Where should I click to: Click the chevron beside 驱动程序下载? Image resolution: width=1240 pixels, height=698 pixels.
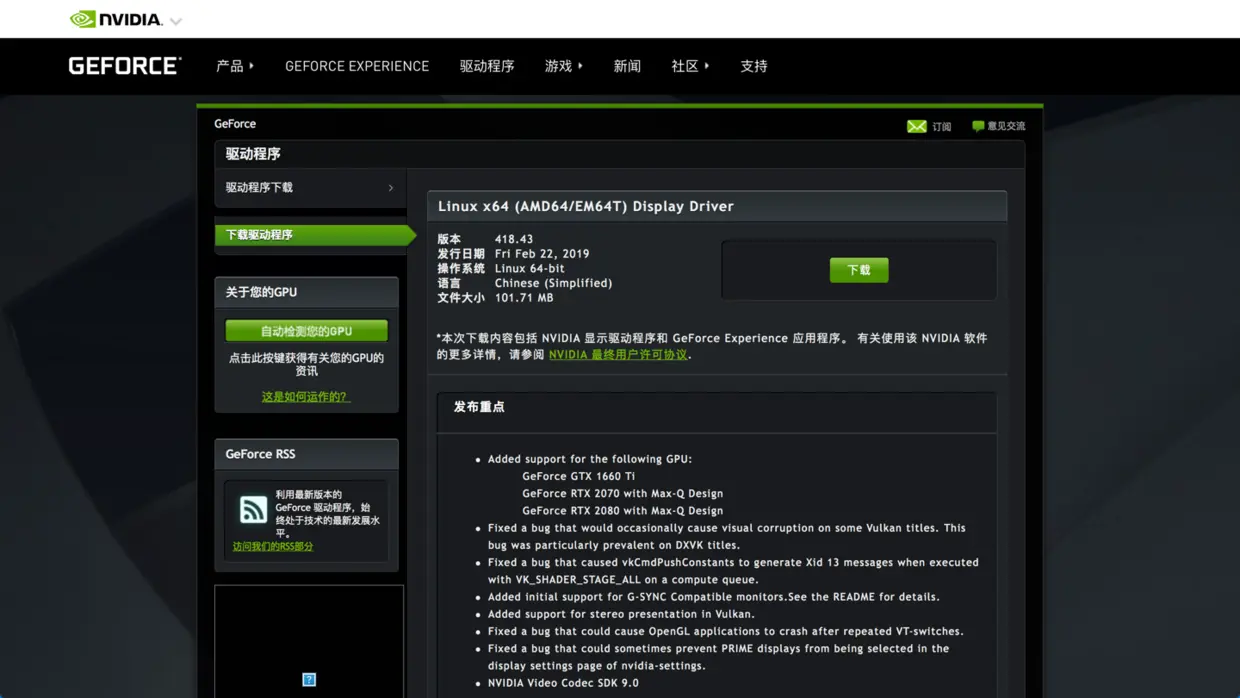(x=391, y=188)
